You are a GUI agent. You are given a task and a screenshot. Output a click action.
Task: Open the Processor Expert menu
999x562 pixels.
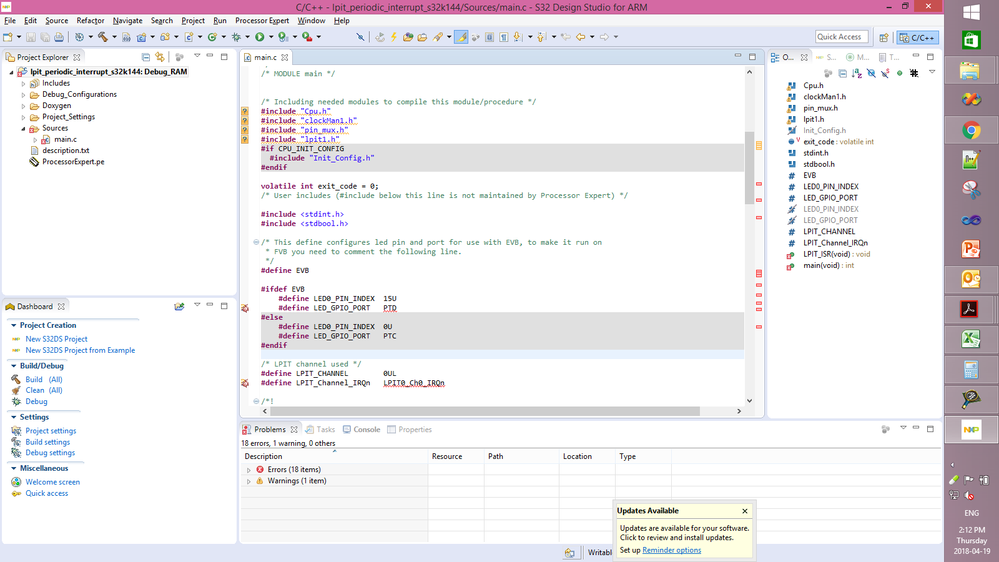click(x=262, y=20)
